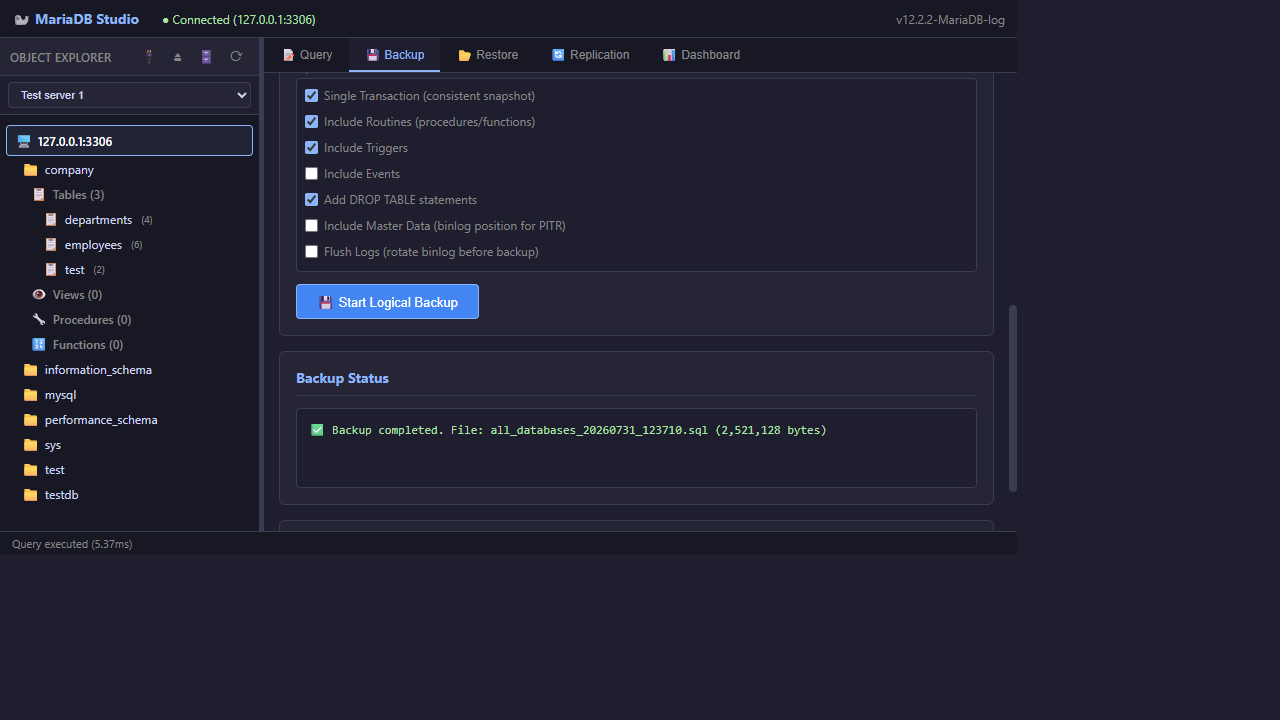The height and width of the screenshot is (720, 1280).
Task: Uncheck Include Triggers checkbox
Action: point(311,148)
